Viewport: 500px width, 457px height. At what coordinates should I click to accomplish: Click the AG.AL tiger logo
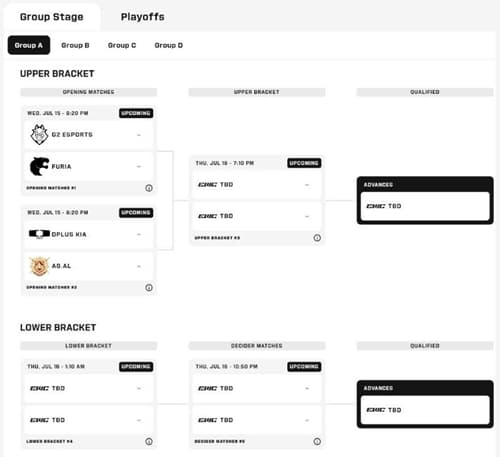pyautogui.click(x=39, y=266)
